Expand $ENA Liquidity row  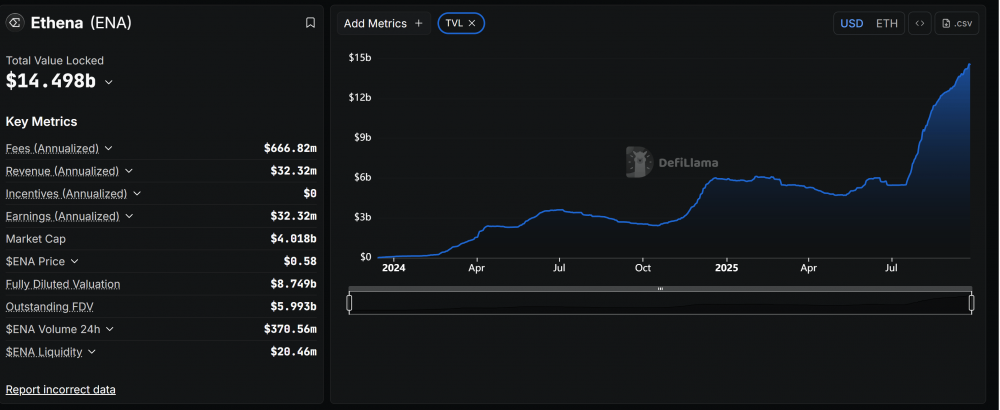coord(92,351)
